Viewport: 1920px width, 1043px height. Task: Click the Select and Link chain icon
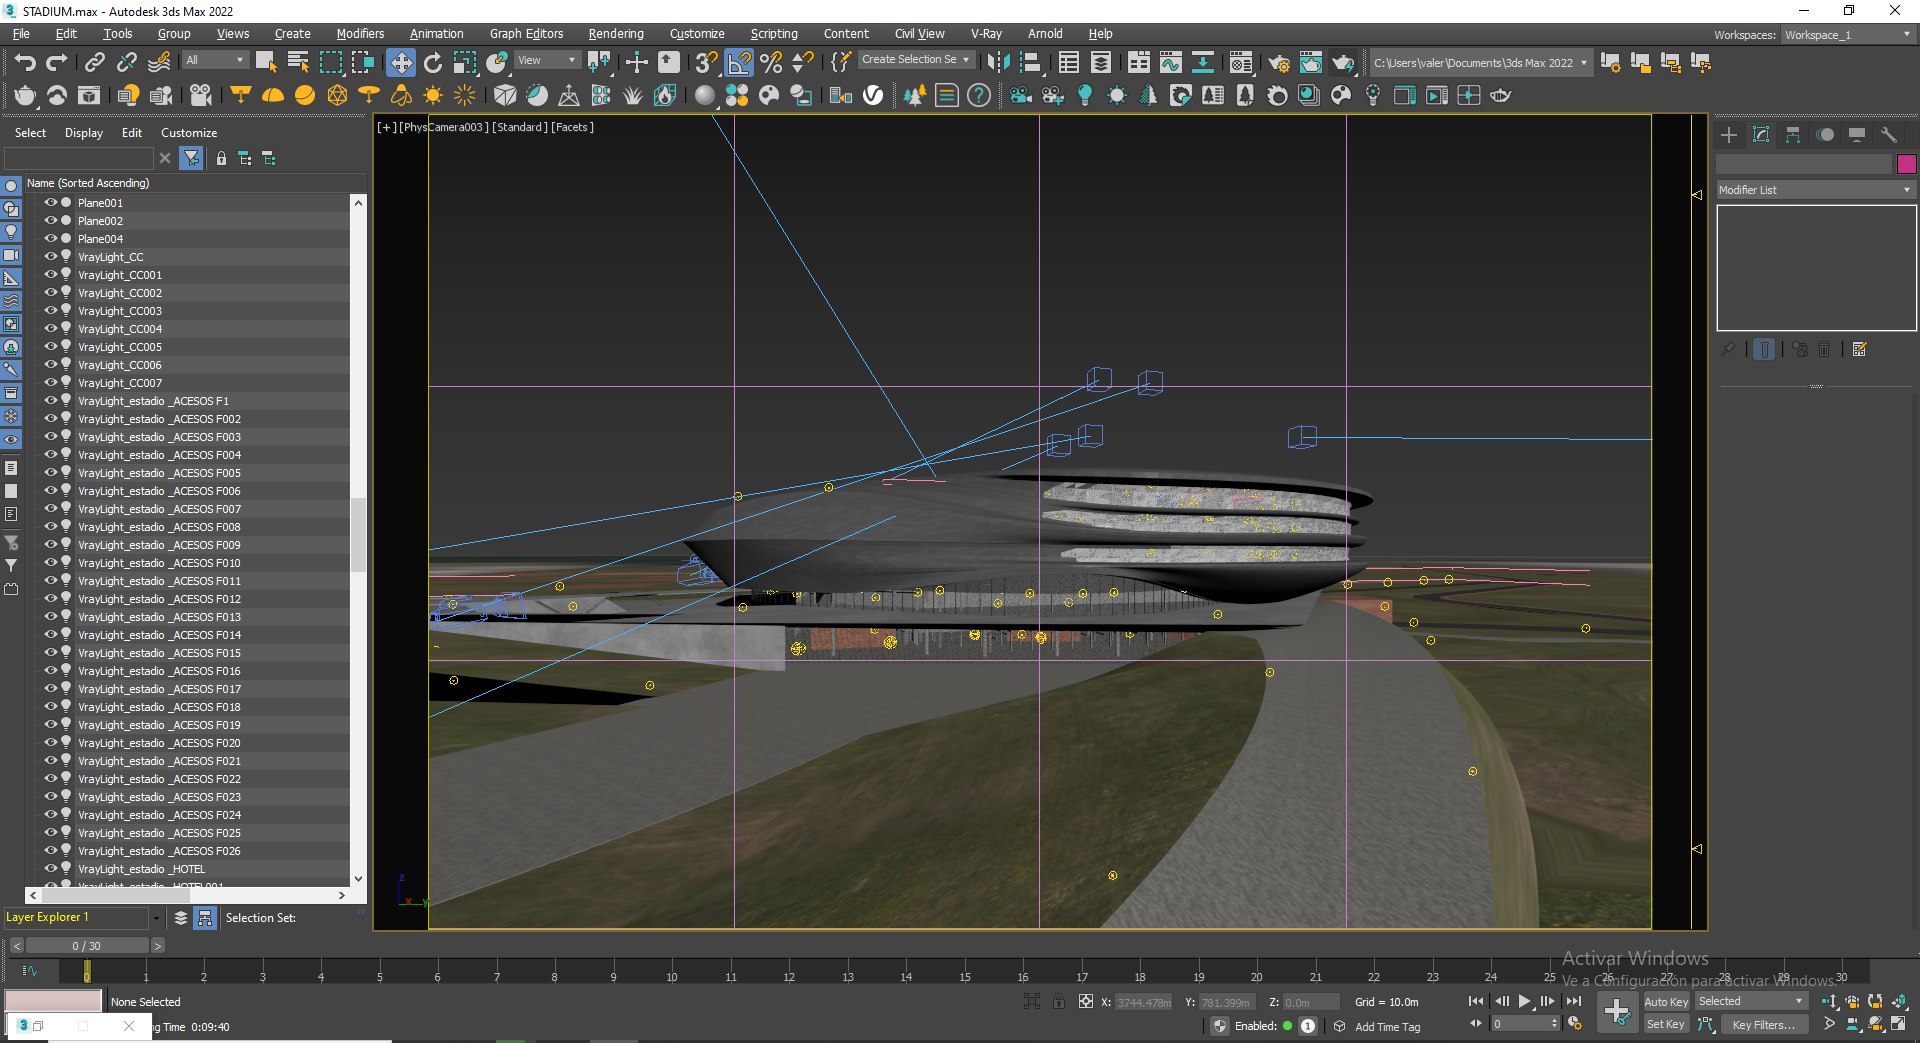tap(94, 63)
